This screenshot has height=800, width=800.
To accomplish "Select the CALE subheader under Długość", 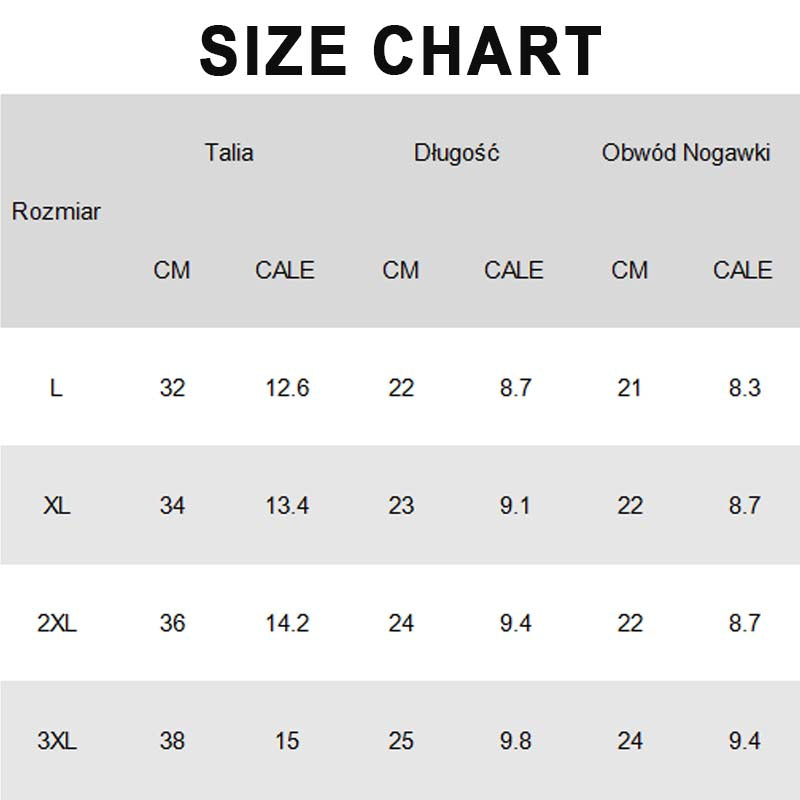I will 514,270.
